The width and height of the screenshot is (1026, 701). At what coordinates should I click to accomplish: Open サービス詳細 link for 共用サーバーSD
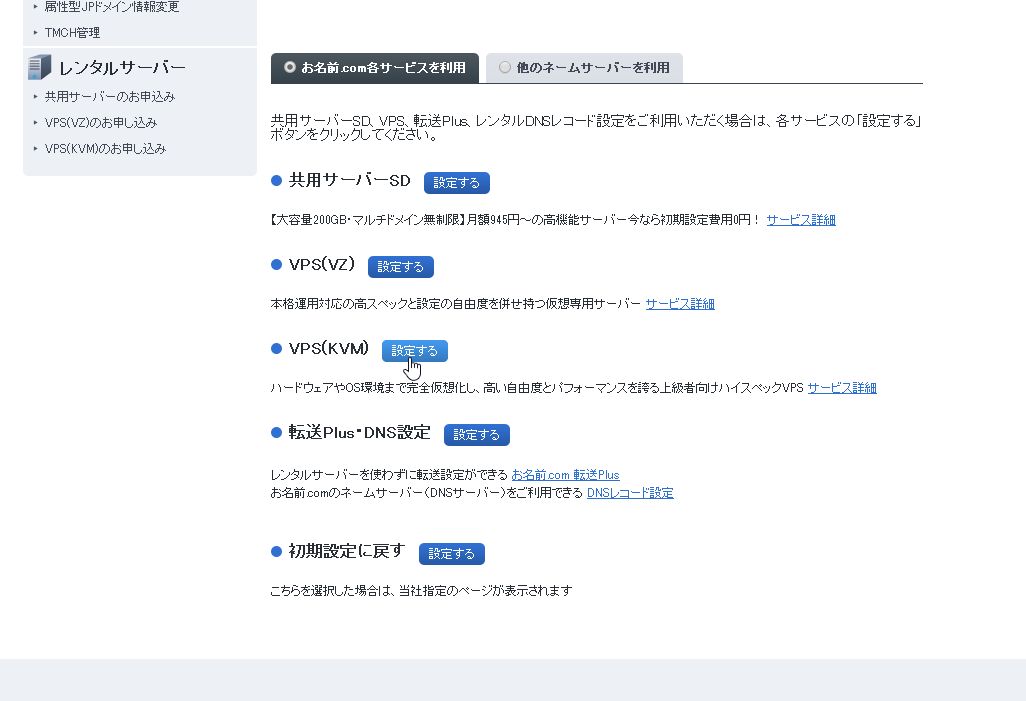[x=801, y=220]
